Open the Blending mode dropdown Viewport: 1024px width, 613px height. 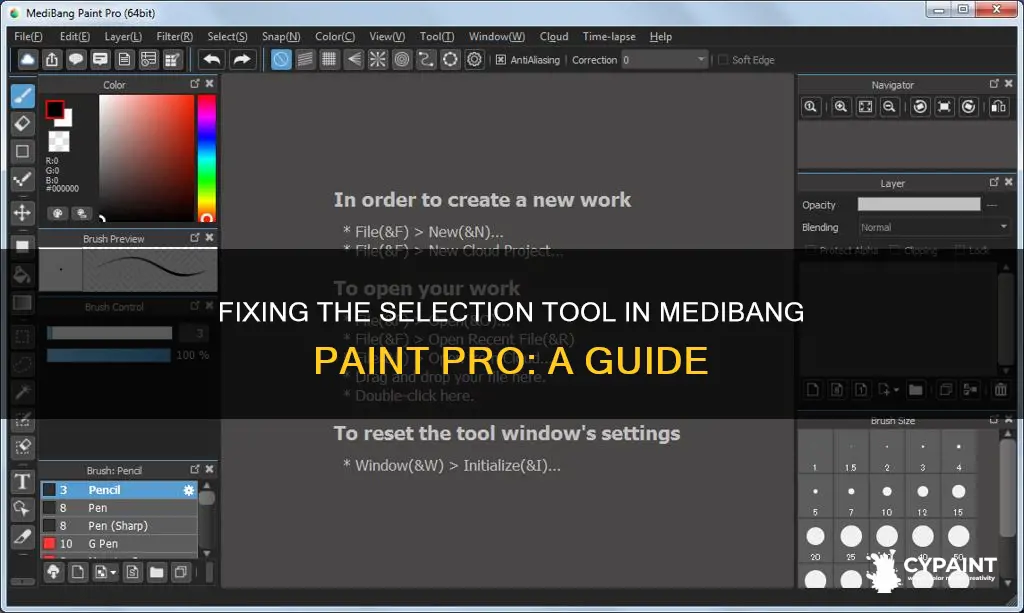933,227
